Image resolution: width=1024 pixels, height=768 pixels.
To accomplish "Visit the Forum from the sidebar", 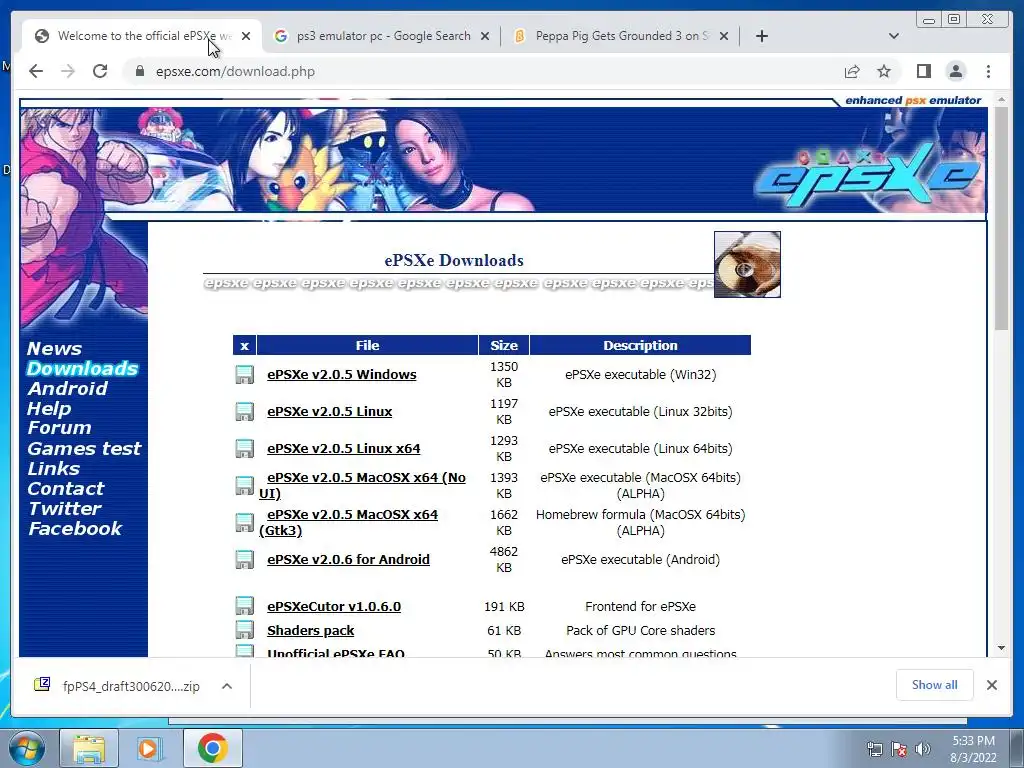I will pyautogui.click(x=59, y=428).
